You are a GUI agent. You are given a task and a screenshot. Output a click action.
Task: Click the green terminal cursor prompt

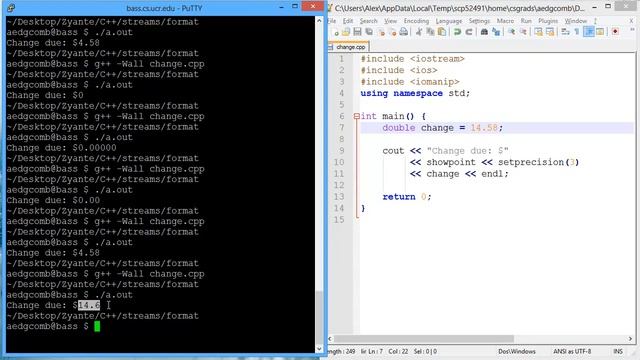(97, 327)
